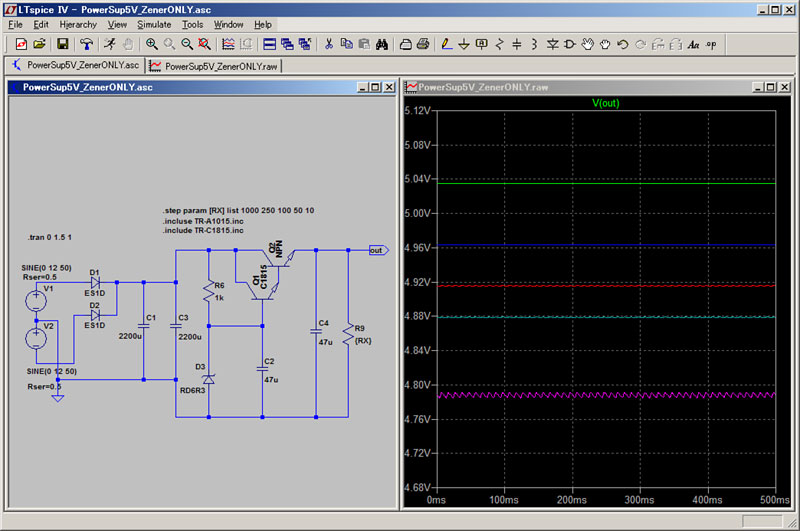Screen dimensions: 800x531
Task: Open the Edit menu
Action: 41,24
